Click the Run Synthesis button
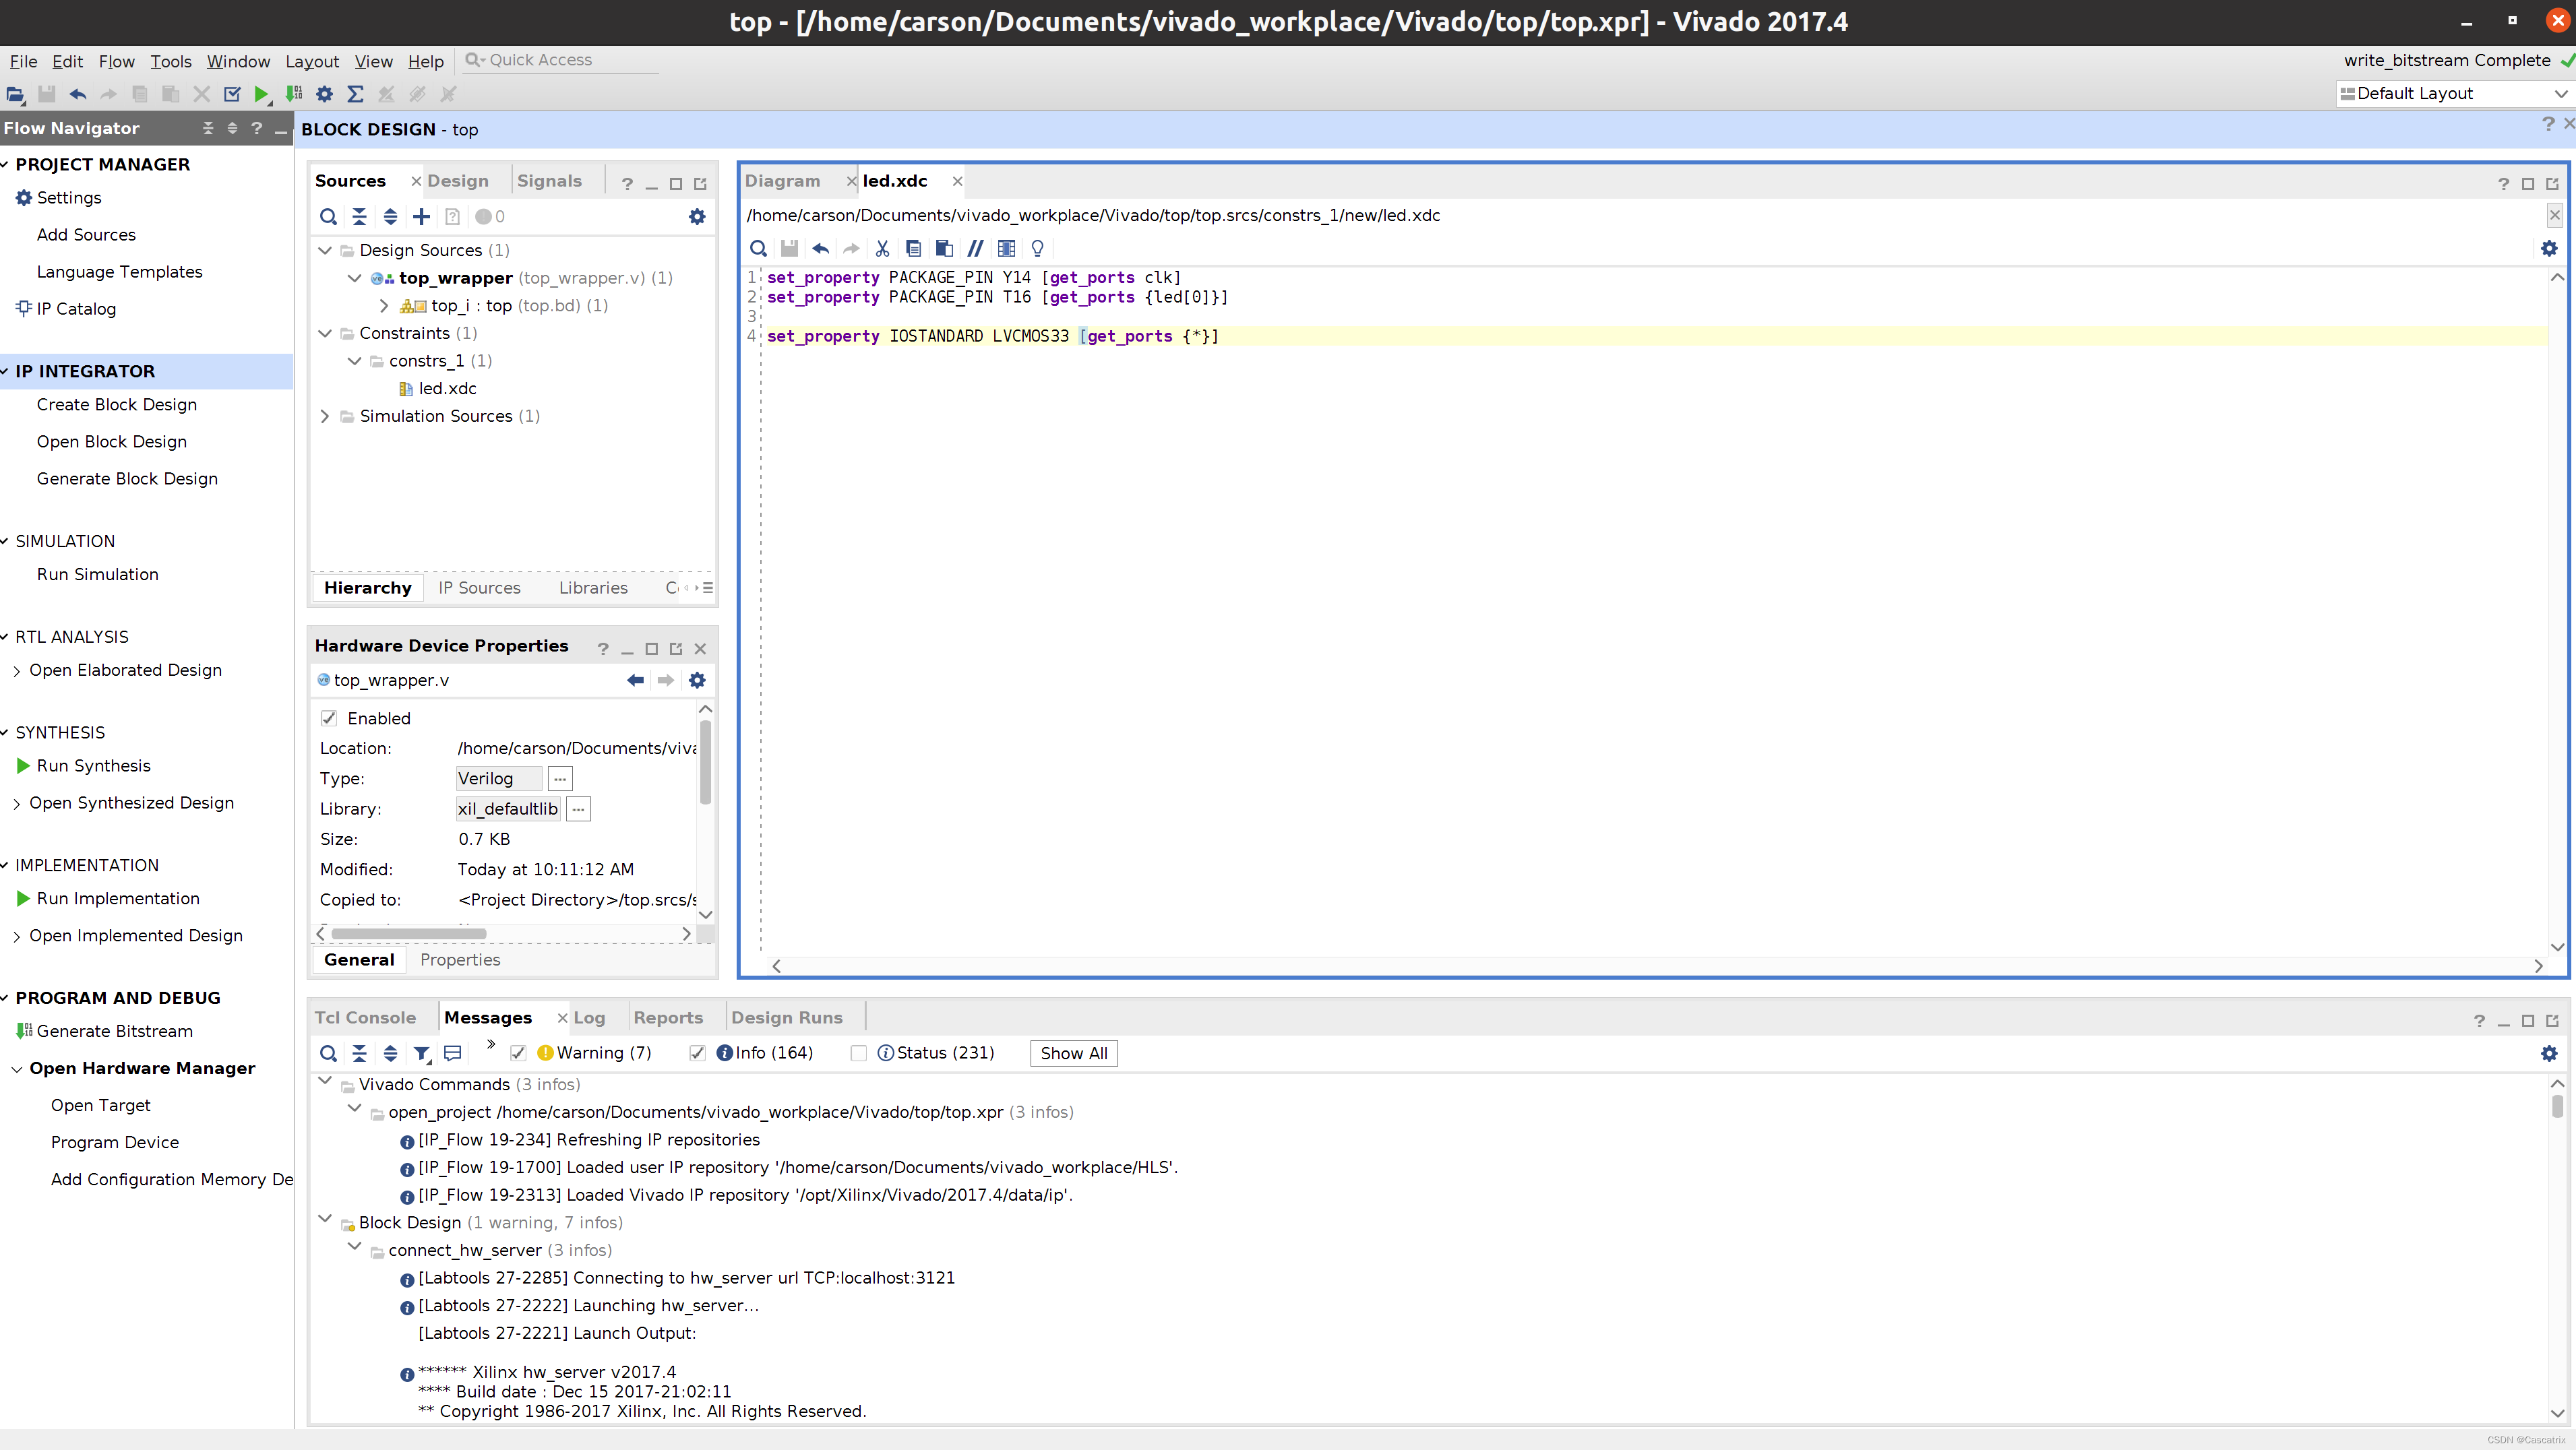The height and width of the screenshot is (1450, 2576). pyautogui.click(x=92, y=764)
